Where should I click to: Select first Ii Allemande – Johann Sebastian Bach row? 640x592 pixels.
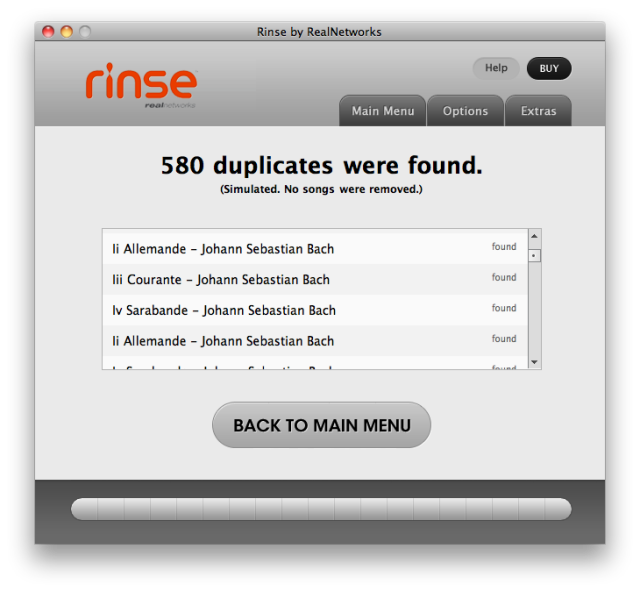pyautogui.click(x=315, y=249)
